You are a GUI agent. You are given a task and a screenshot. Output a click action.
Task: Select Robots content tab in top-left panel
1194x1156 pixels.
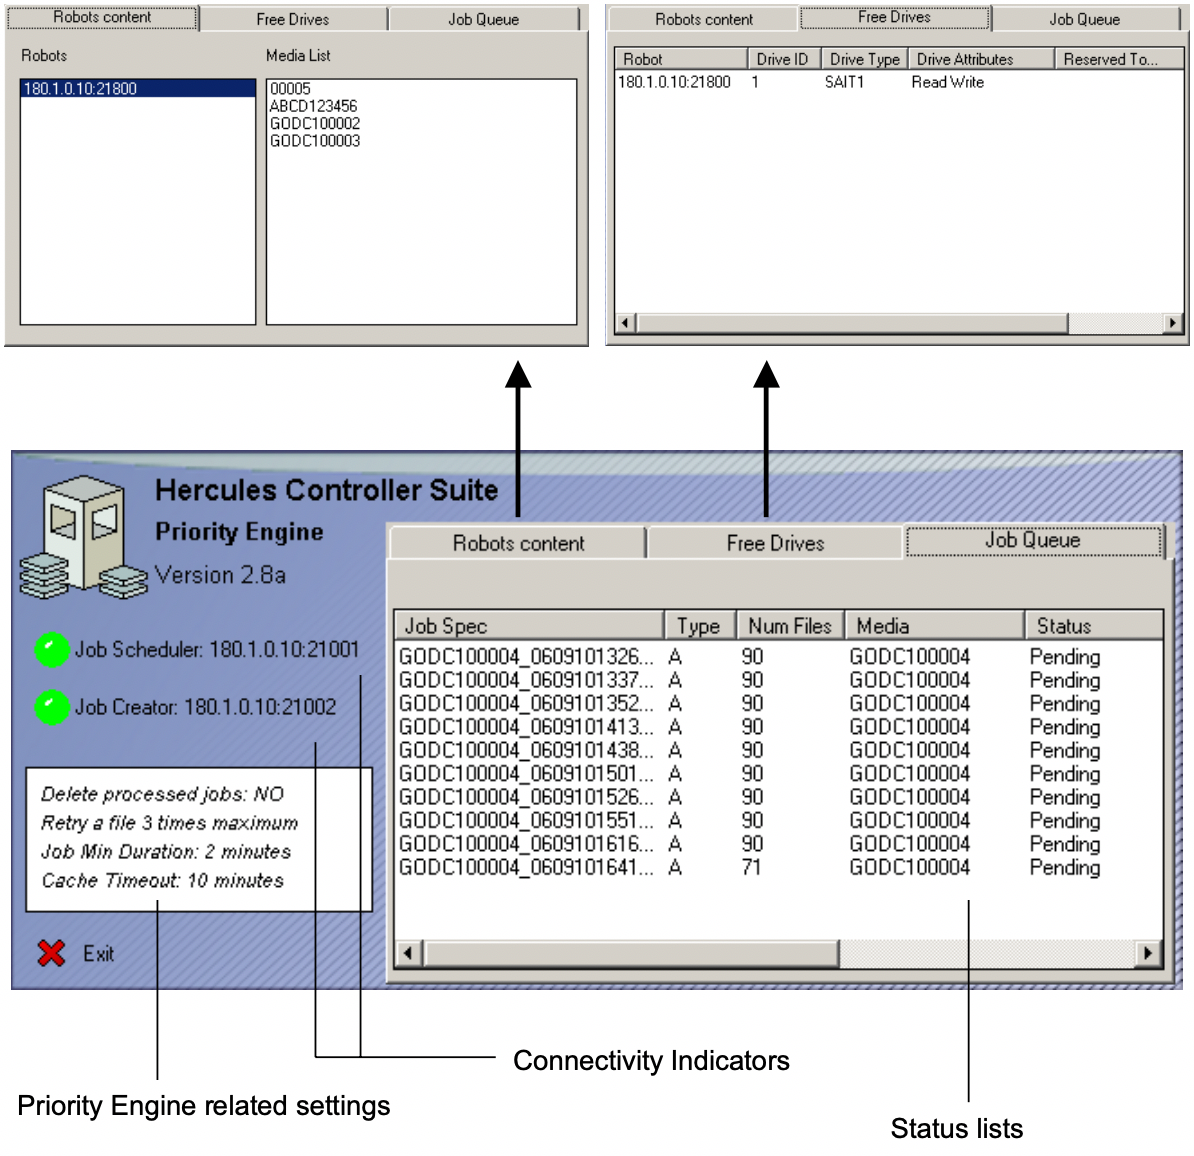102,17
